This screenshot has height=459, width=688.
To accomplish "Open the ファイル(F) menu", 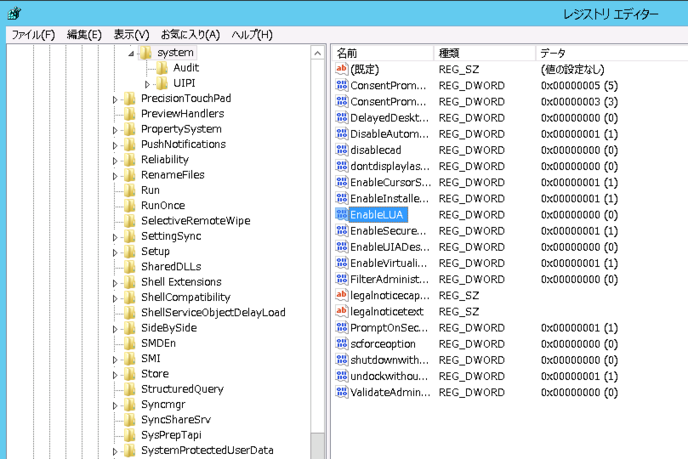I will 33,35.
